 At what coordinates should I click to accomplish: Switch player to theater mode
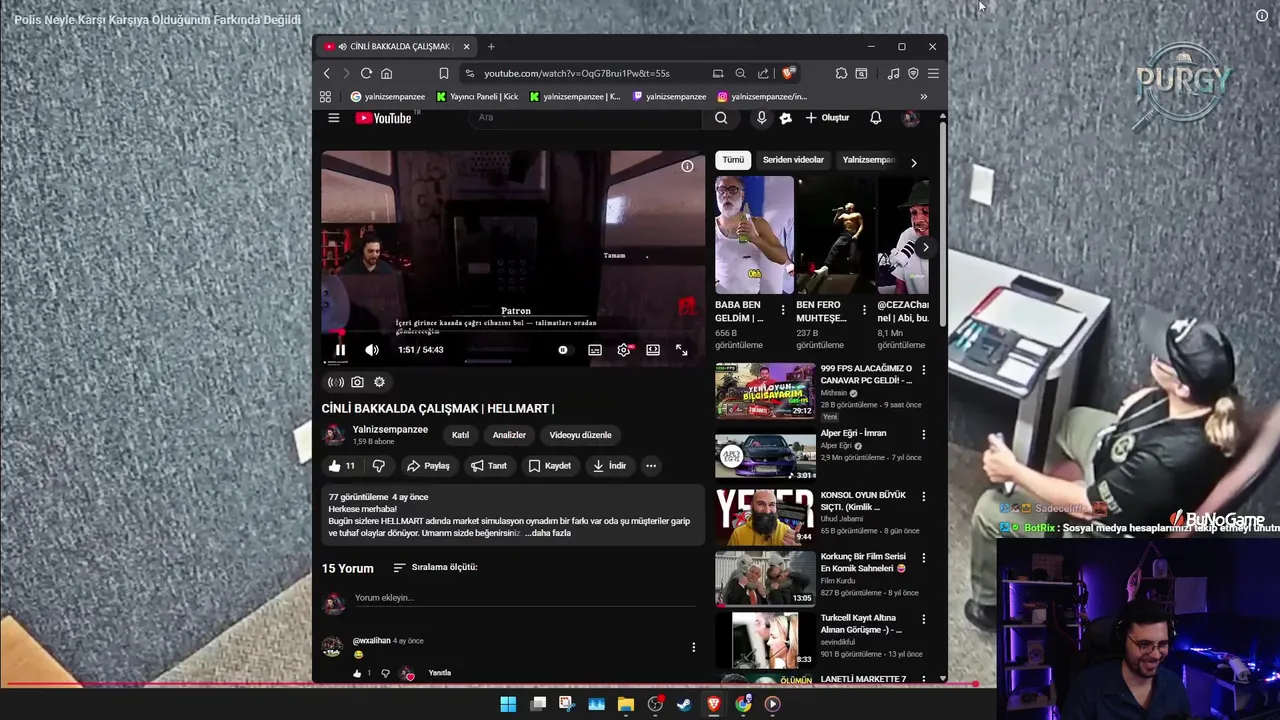pos(653,350)
